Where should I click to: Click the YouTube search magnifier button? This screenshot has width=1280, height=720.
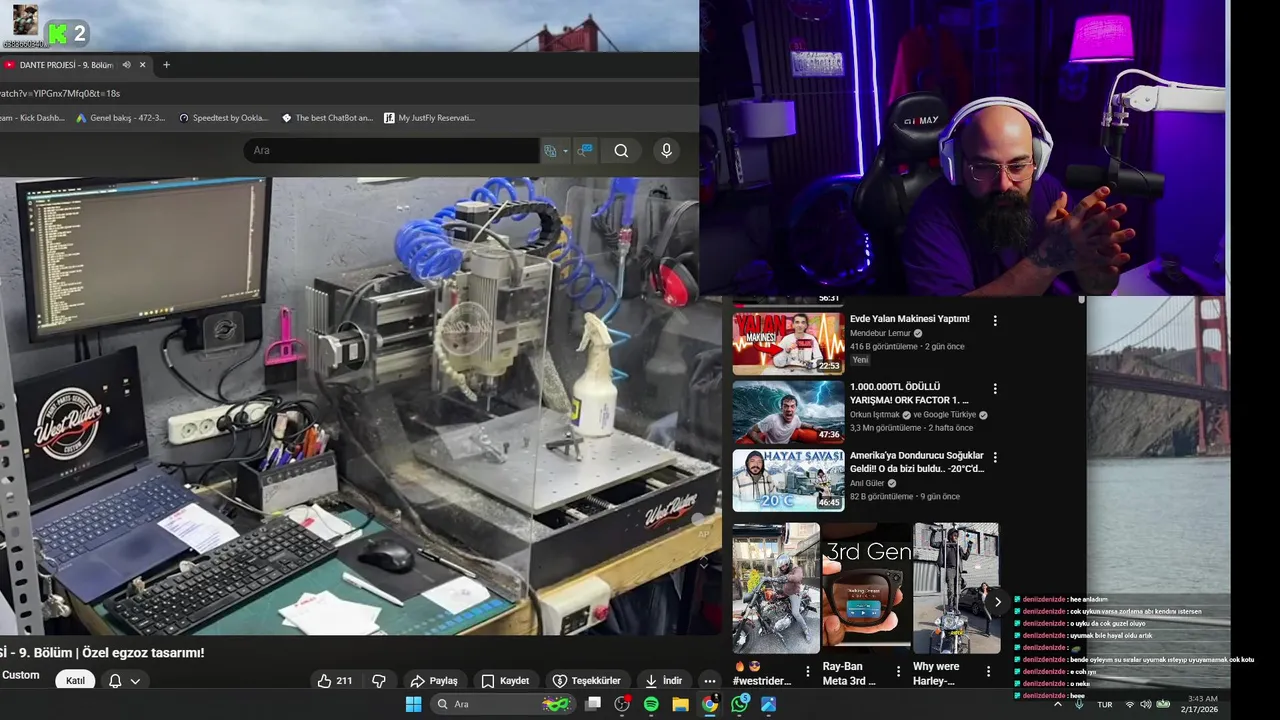(621, 151)
